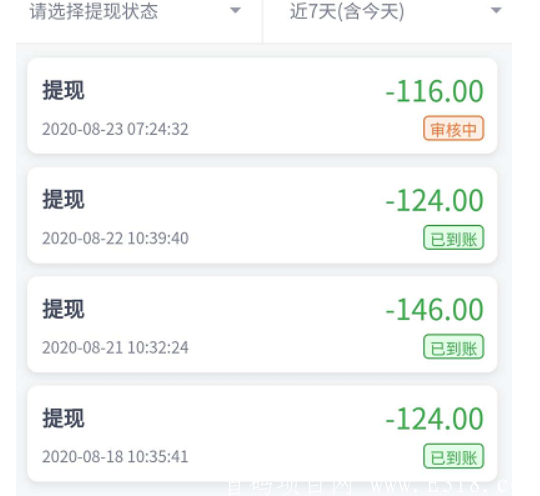Click the 2020-08-21 10:32:24 timestamp
The height and width of the screenshot is (496, 540).
(x=115, y=348)
